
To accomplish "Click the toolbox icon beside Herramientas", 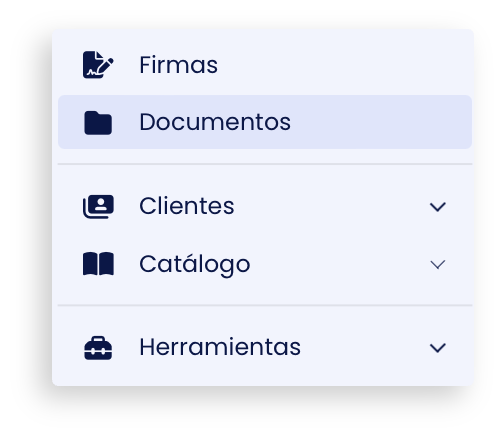I will click(98, 348).
